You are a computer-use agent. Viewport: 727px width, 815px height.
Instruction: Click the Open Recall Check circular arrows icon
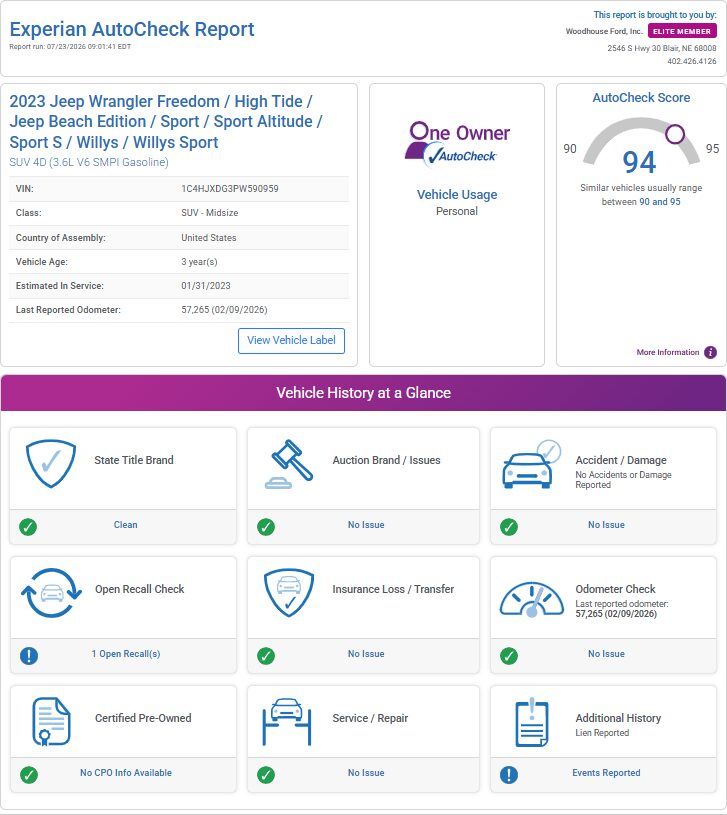pyautogui.click(x=51, y=593)
